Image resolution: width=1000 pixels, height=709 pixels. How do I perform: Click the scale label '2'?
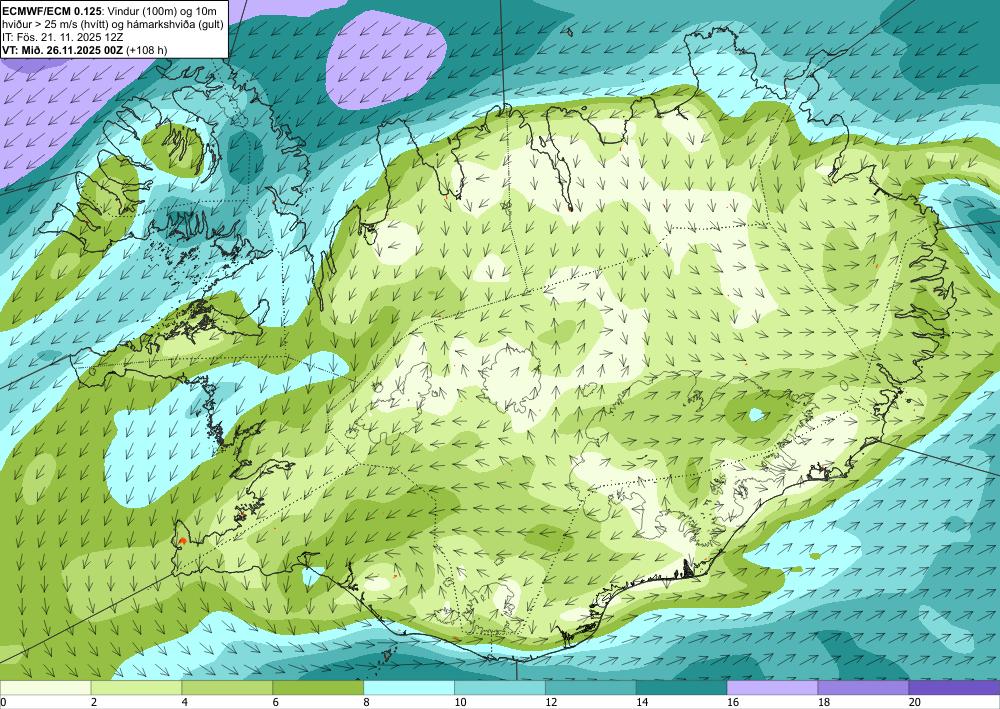click(94, 703)
